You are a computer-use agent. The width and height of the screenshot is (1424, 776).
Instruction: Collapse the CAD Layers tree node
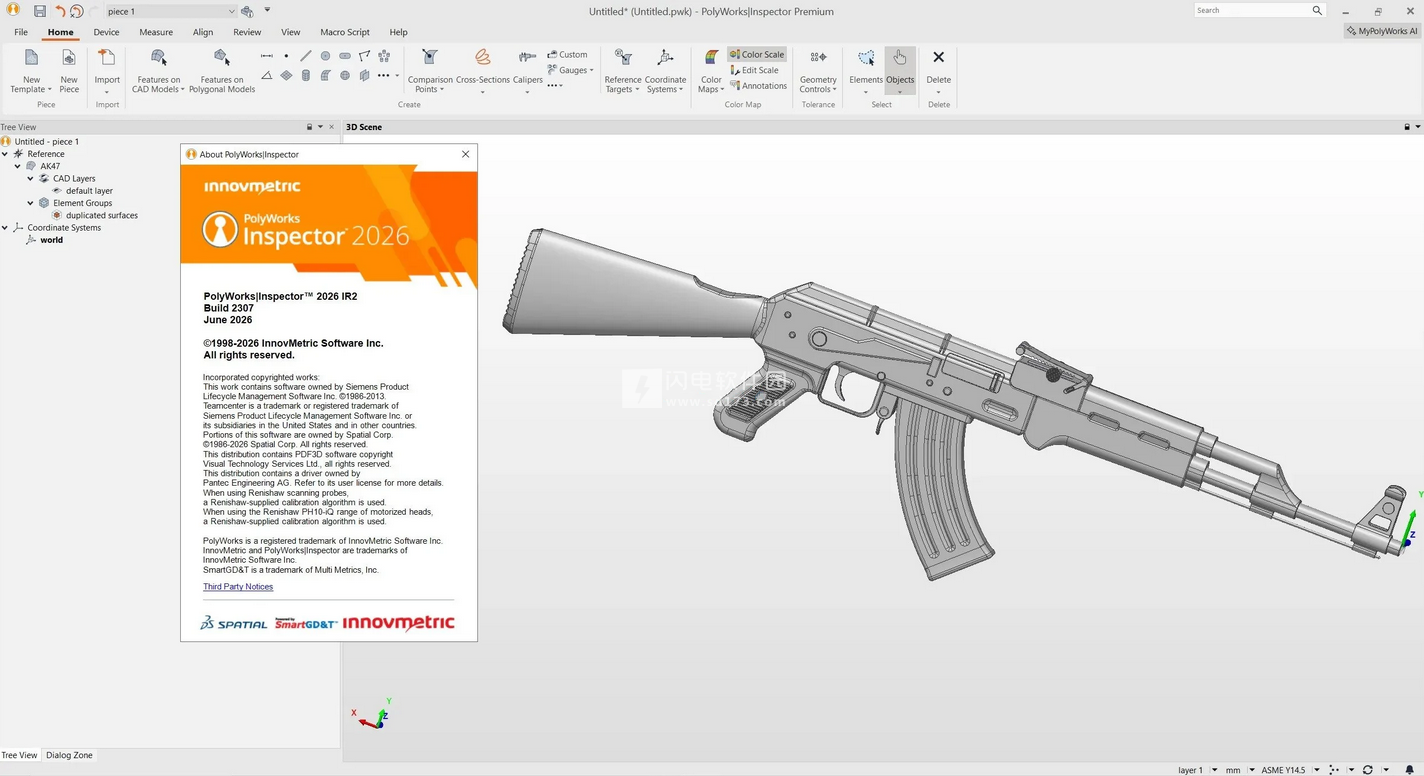(x=31, y=178)
